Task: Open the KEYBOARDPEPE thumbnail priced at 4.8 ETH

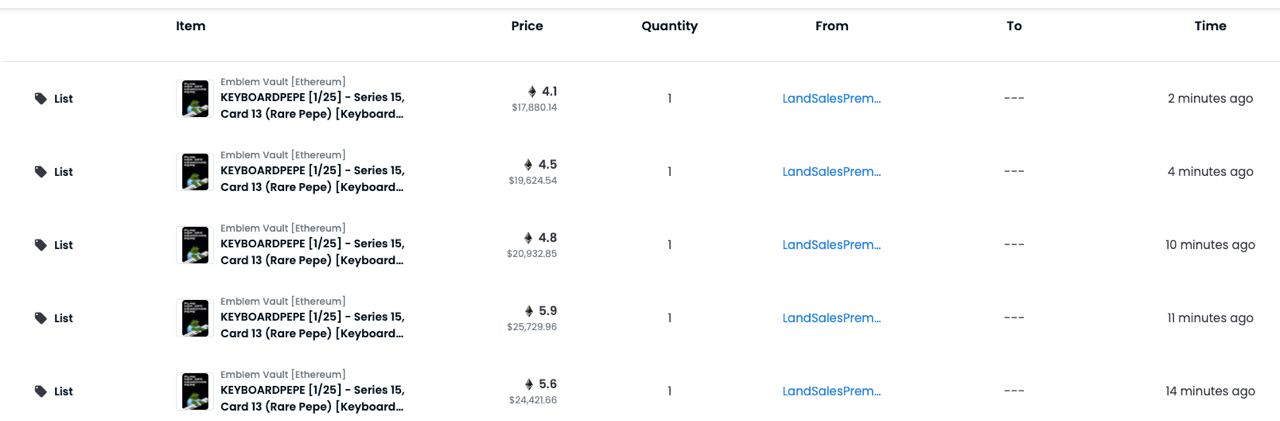Action: (x=195, y=245)
